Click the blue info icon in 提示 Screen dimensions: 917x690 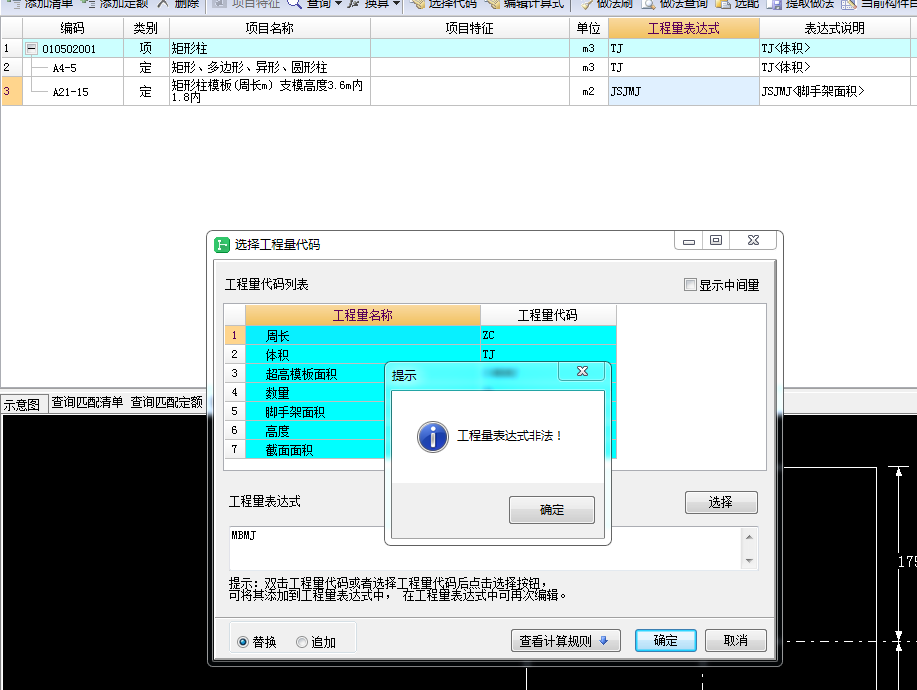coord(433,436)
